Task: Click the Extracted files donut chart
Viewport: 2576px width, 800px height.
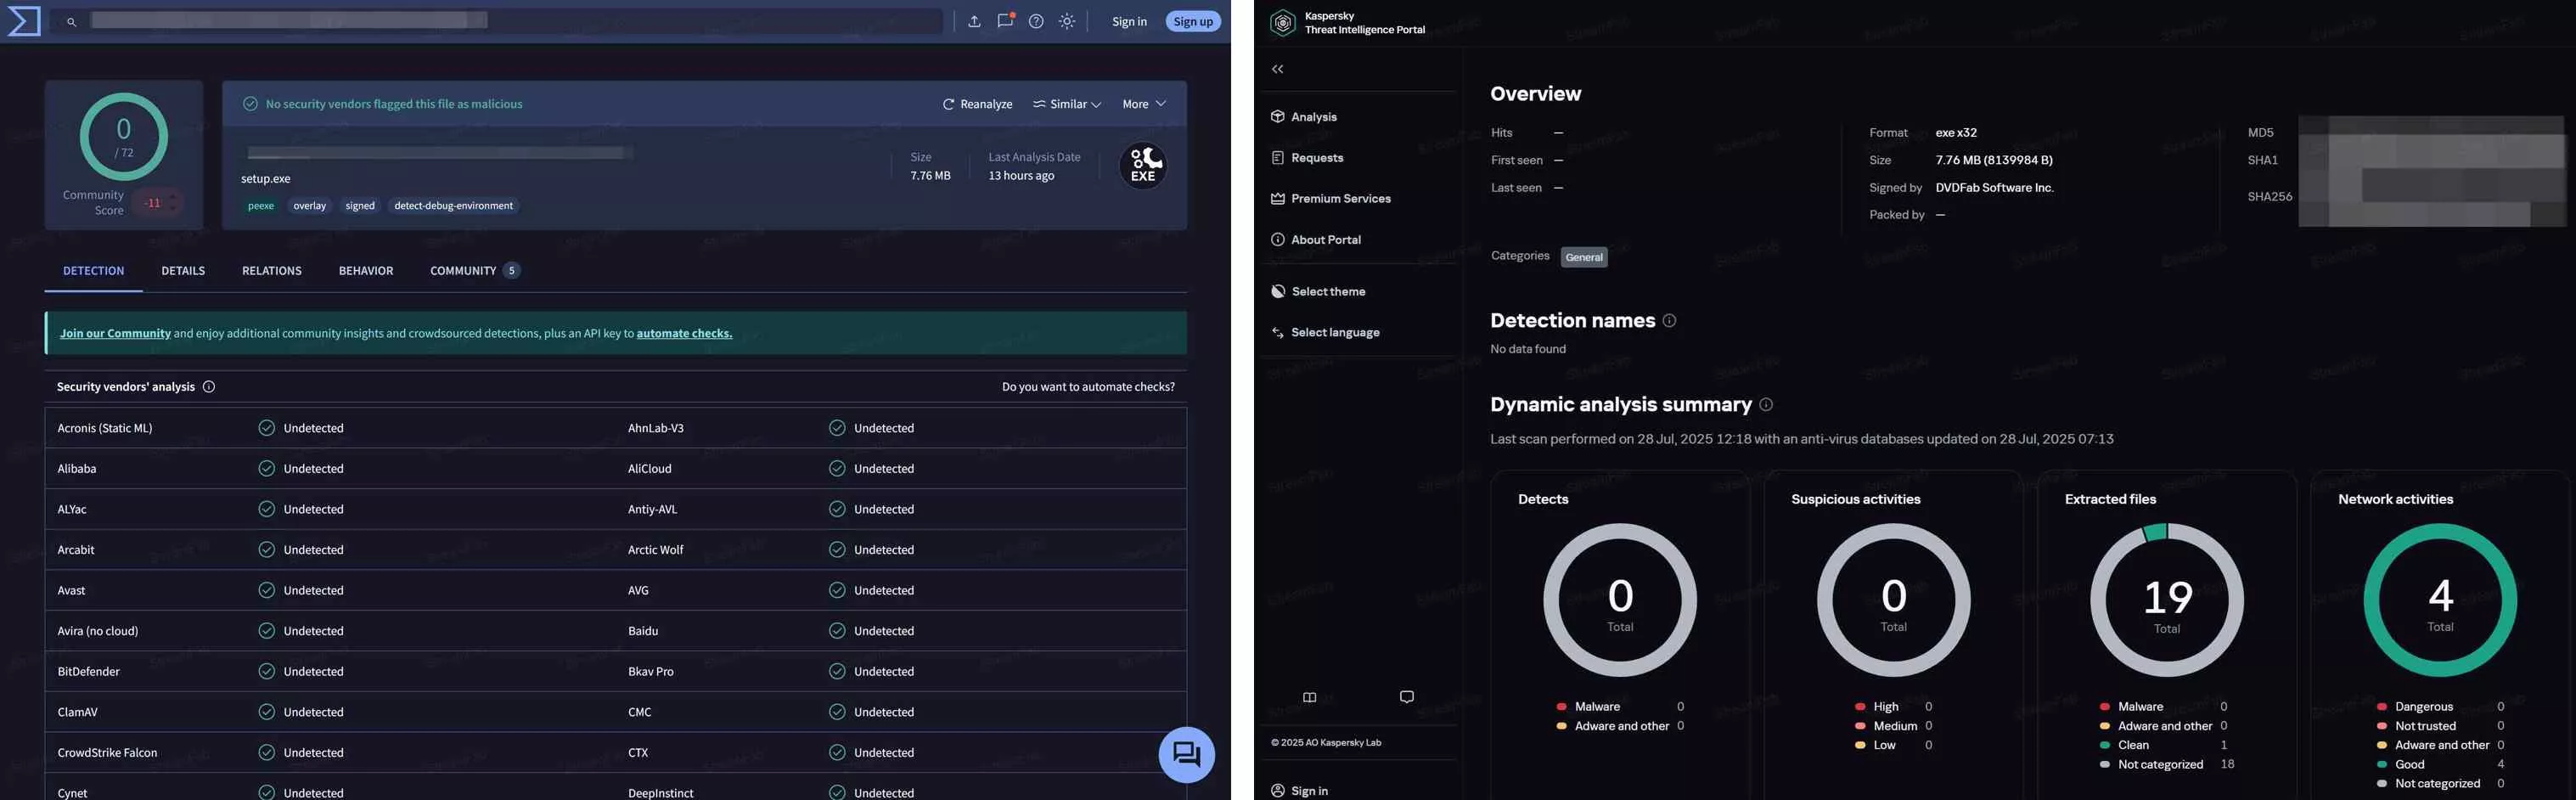Action: coord(2167,600)
